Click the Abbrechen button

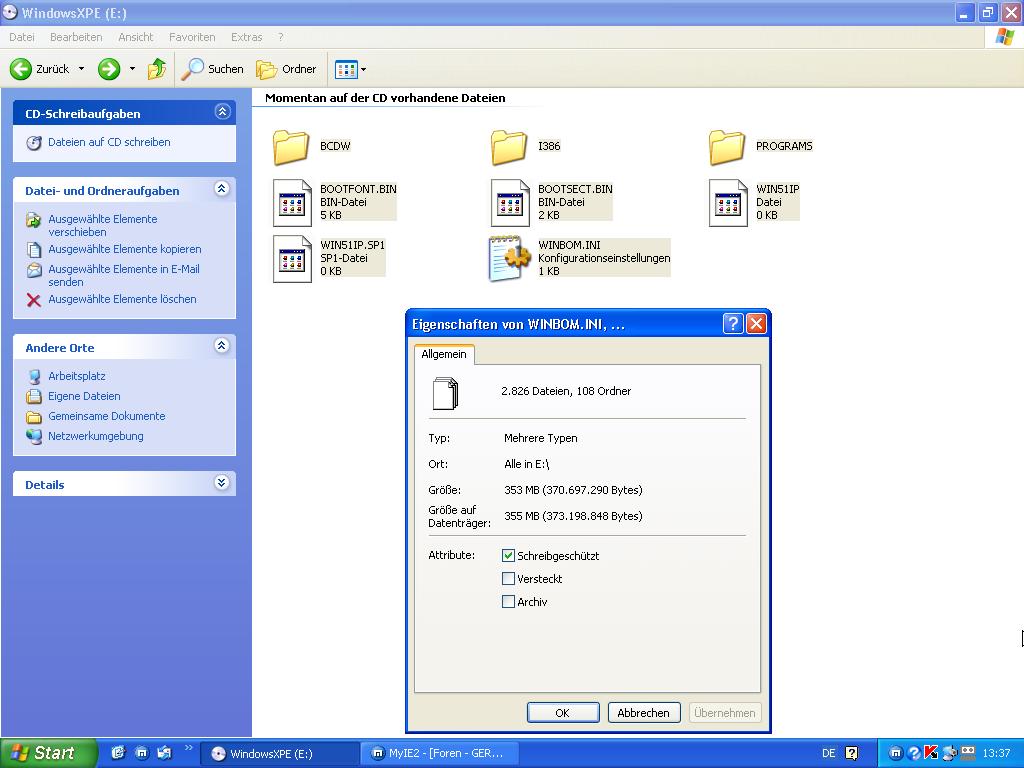[644, 712]
